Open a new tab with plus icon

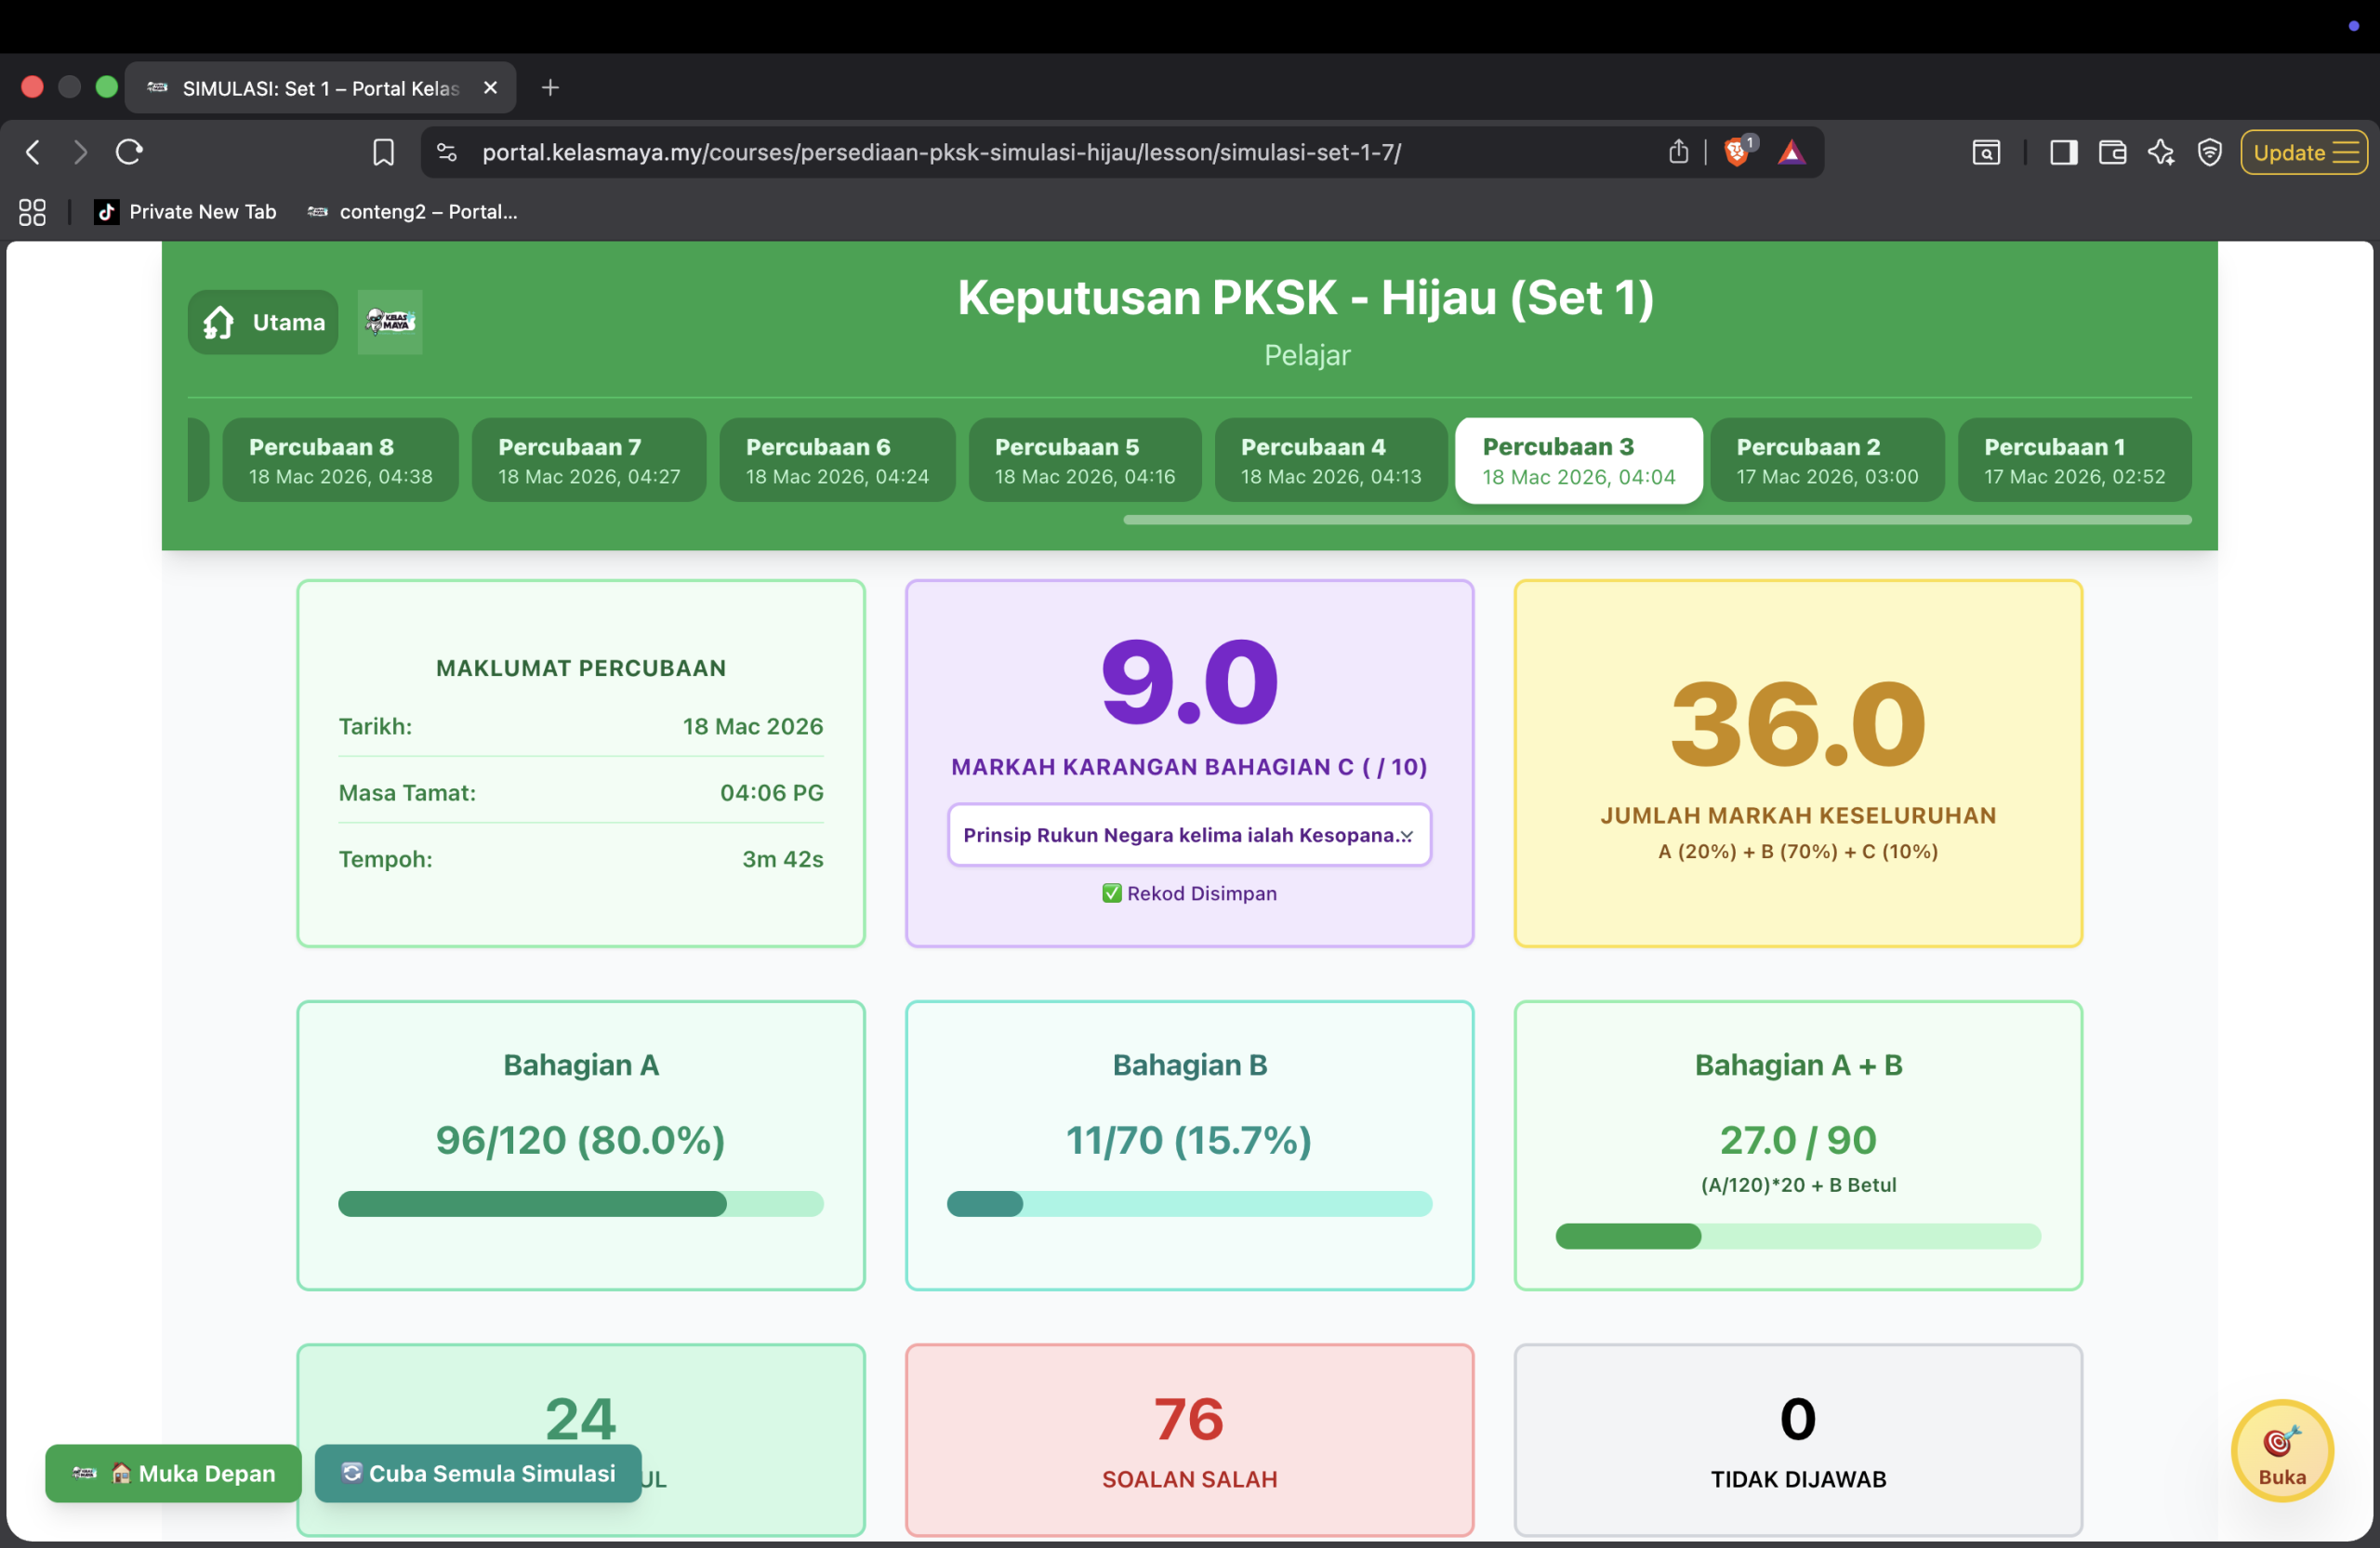coord(550,88)
